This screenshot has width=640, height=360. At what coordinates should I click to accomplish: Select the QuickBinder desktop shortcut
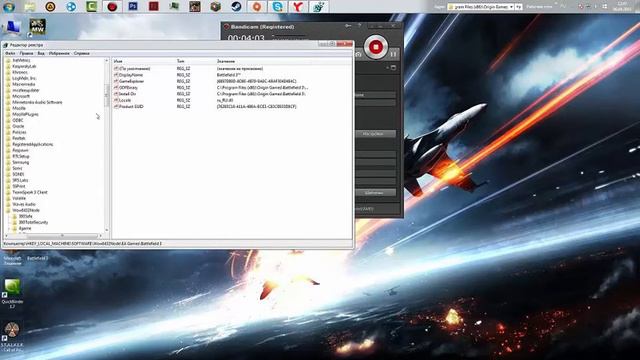click(x=12, y=293)
